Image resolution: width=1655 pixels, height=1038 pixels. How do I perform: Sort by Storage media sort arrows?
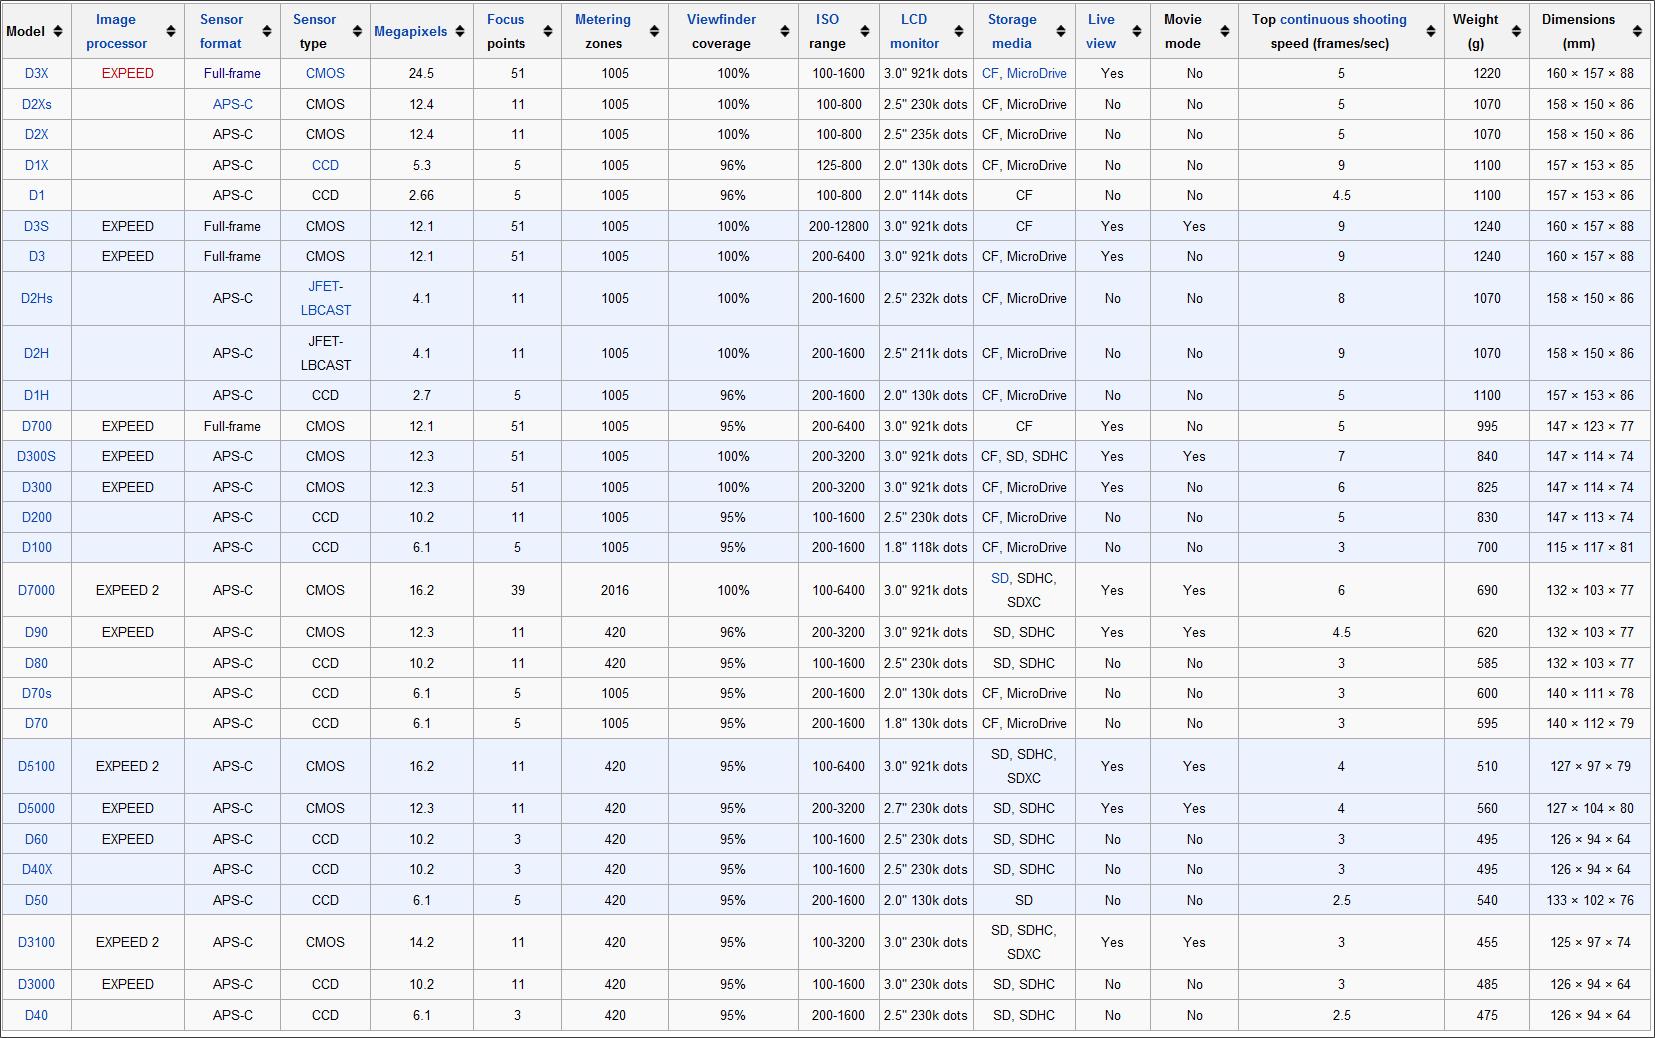tap(1062, 31)
